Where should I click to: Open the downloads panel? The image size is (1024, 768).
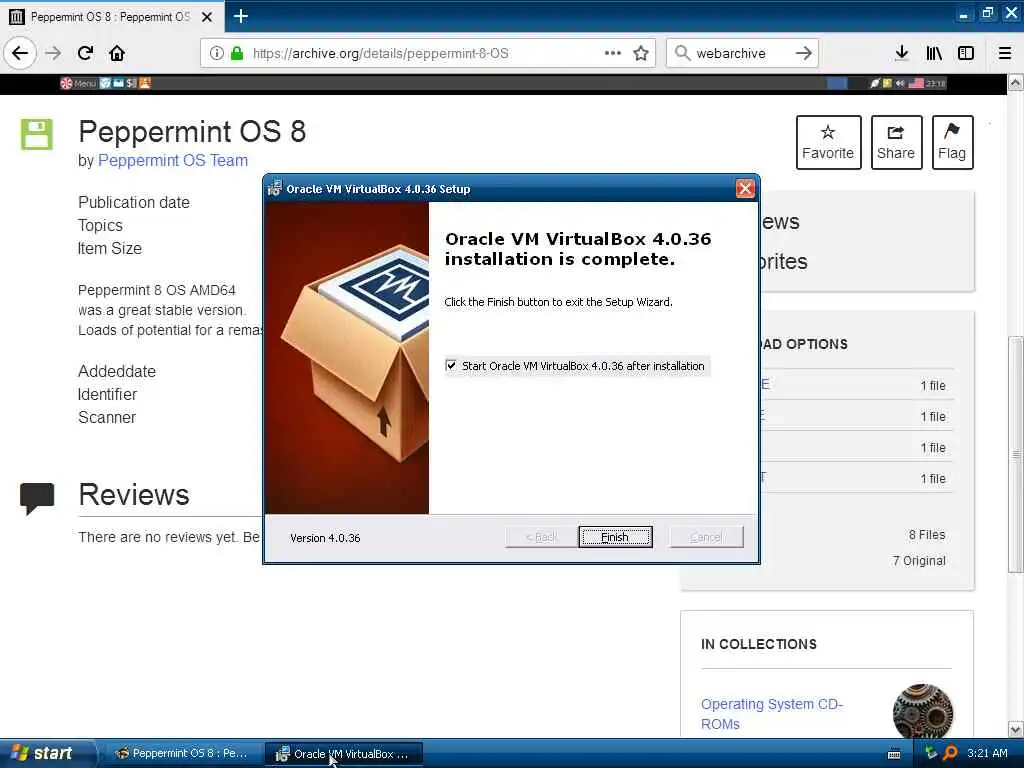tap(901, 53)
